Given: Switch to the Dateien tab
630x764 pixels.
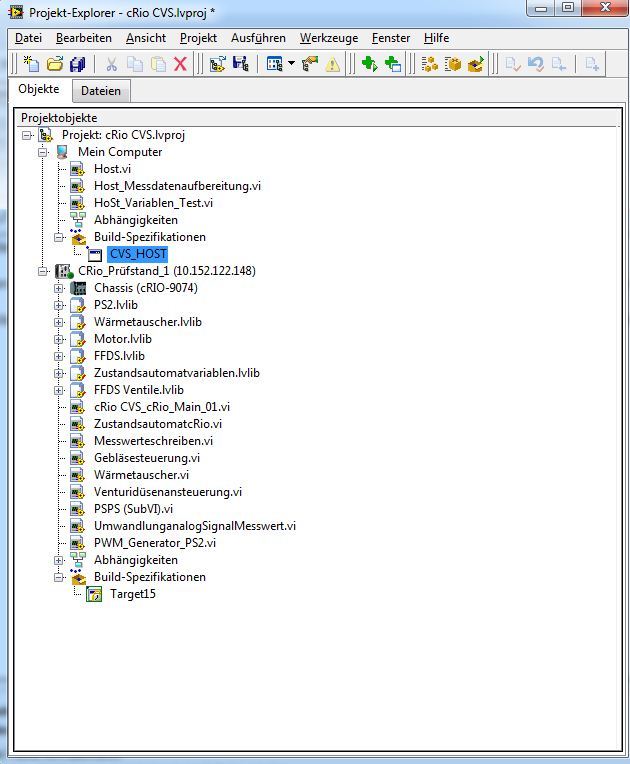Looking at the screenshot, I should point(101,91).
